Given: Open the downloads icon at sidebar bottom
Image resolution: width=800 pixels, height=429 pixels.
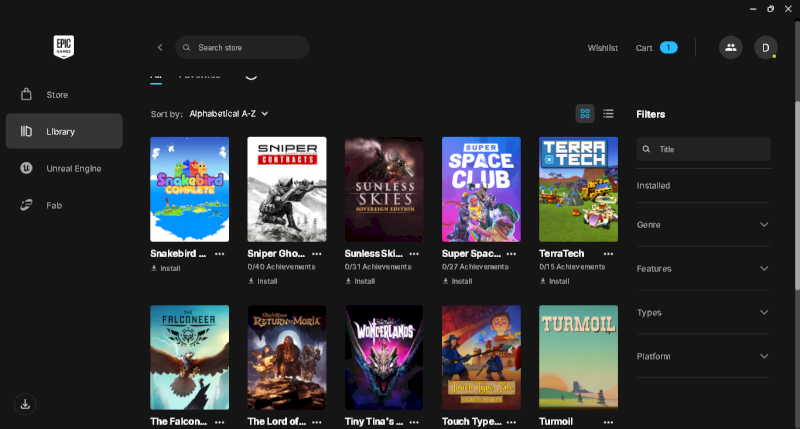Looking at the screenshot, I should (25, 405).
